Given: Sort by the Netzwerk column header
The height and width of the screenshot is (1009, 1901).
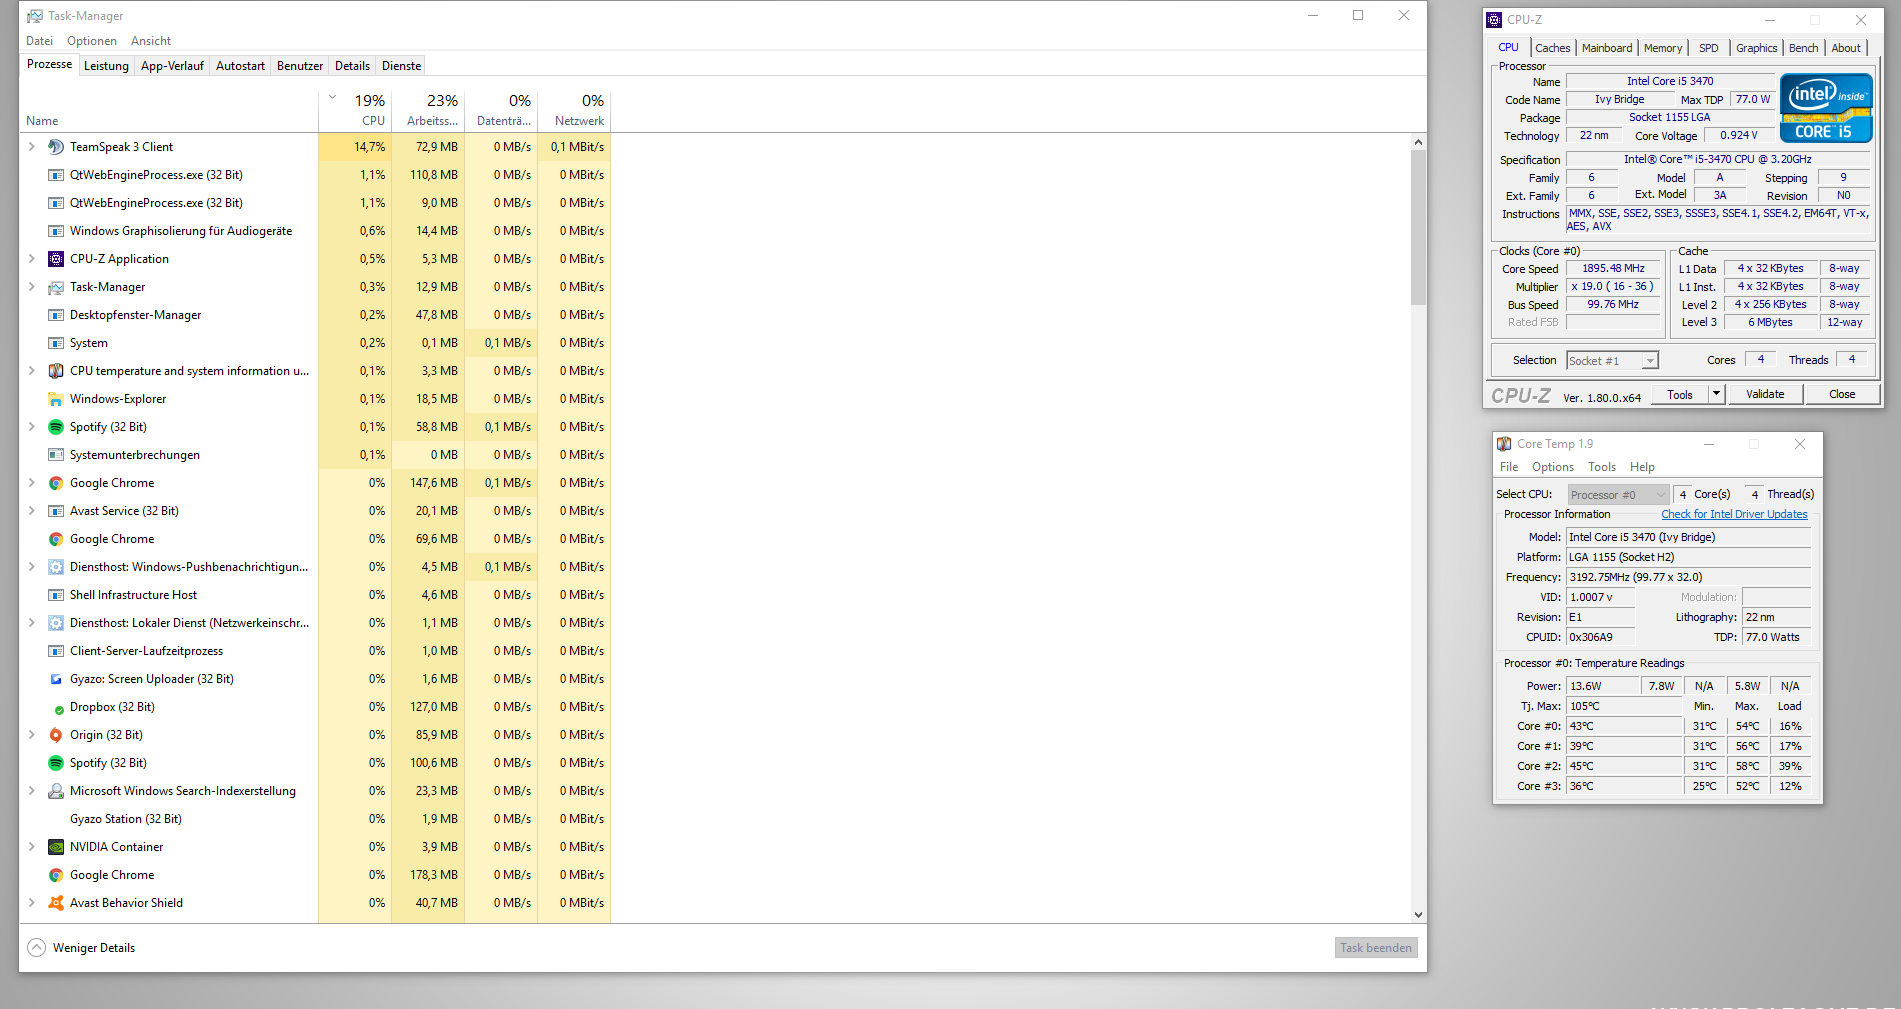Looking at the screenshot, I should click(574, 109).
